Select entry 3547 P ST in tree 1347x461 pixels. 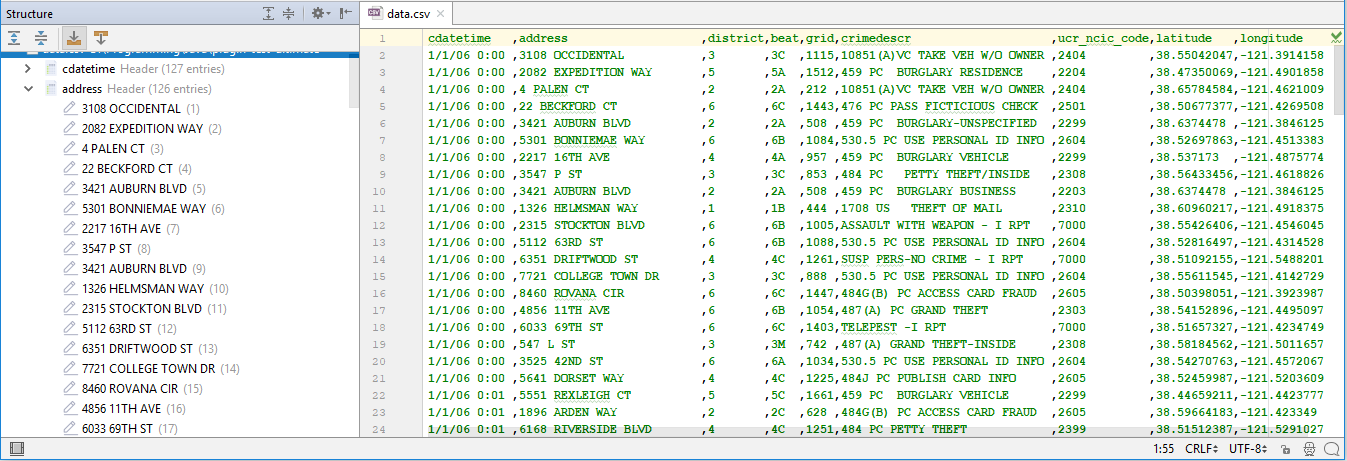point(116,249)
